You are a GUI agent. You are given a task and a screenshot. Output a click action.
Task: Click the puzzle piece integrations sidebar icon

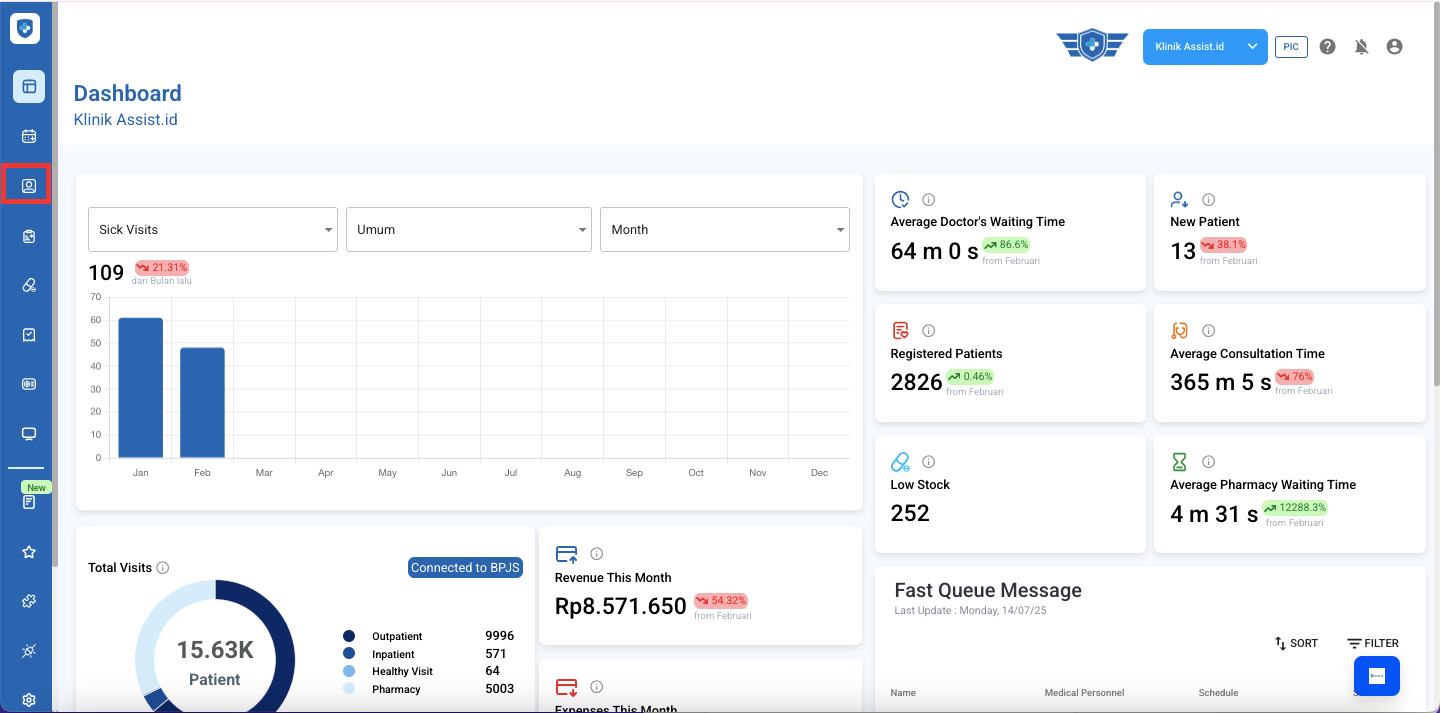29,601
